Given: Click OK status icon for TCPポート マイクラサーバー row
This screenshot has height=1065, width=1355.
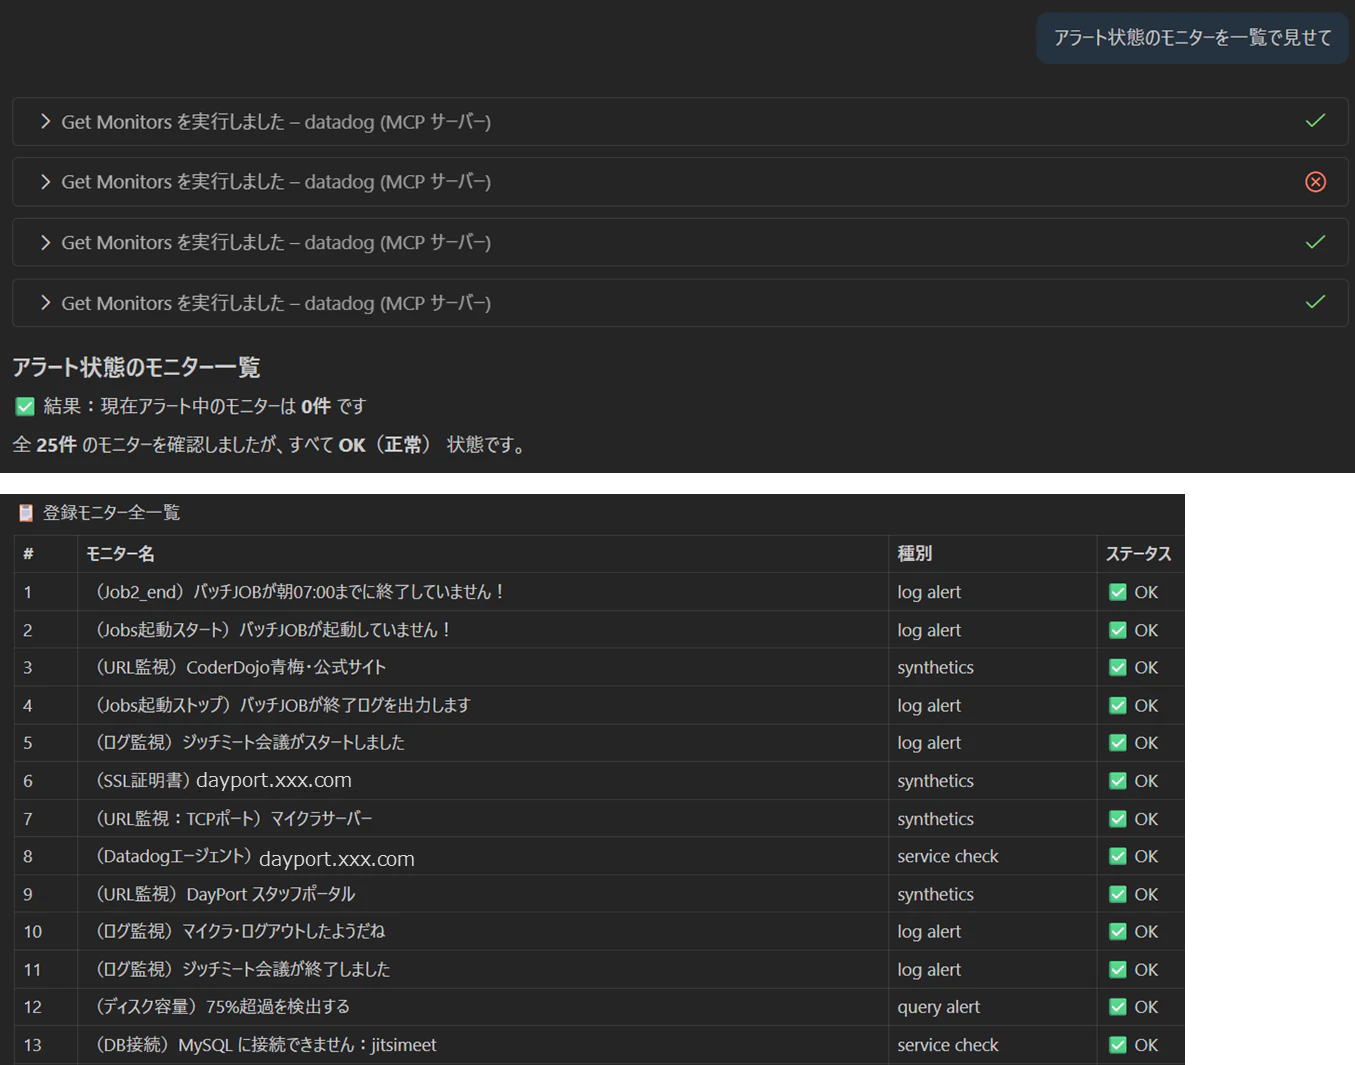Looking at the screenshot, I should pos(1118,819).
